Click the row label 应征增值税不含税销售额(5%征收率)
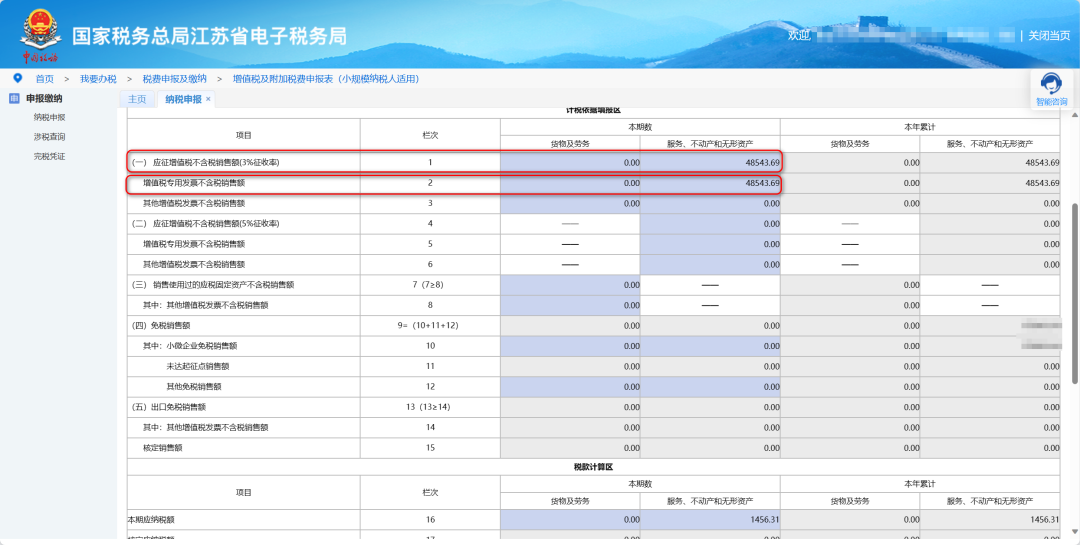The height and width of the screenshot is (545, 1080). coord(205,224)
